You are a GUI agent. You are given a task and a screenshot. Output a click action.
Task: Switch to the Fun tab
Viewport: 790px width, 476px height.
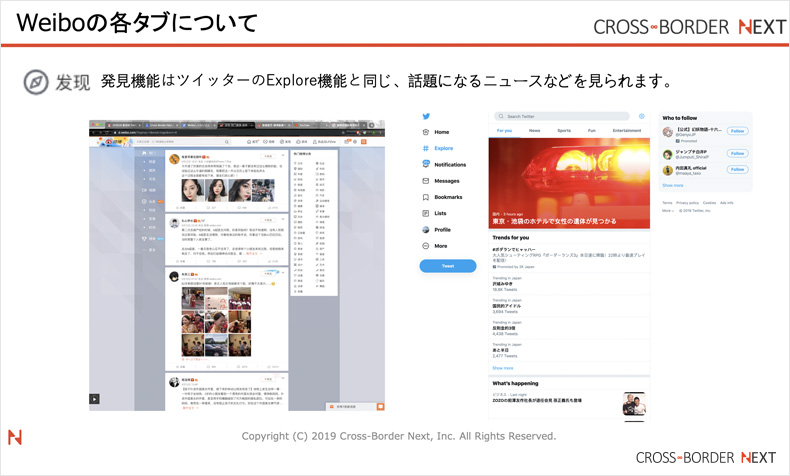[591, 130]
